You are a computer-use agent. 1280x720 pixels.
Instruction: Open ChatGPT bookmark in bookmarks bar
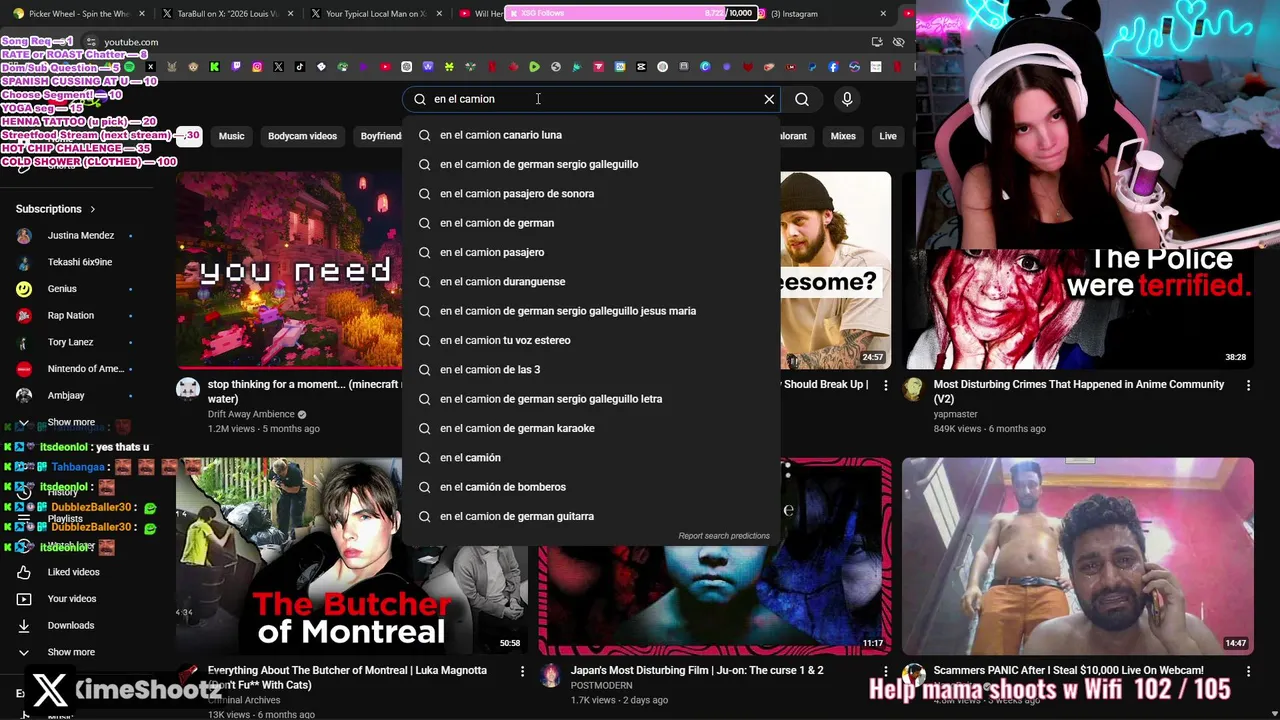(x=406, y=67)
